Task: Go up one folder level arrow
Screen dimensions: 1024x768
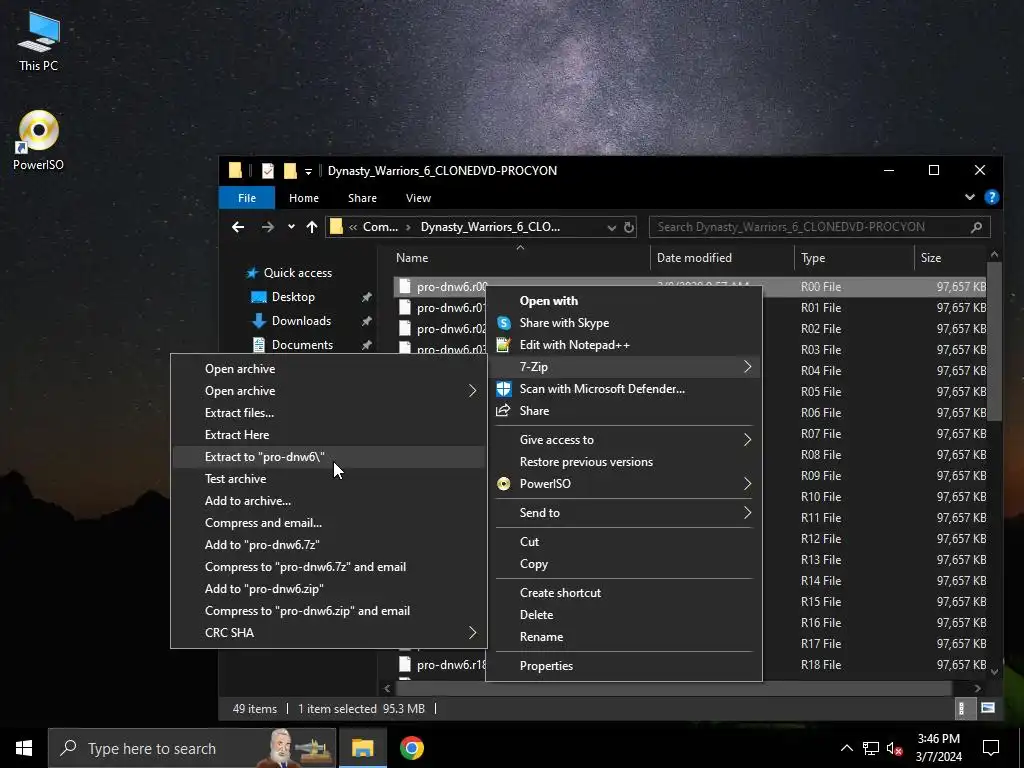Action: tap(312, 227)
